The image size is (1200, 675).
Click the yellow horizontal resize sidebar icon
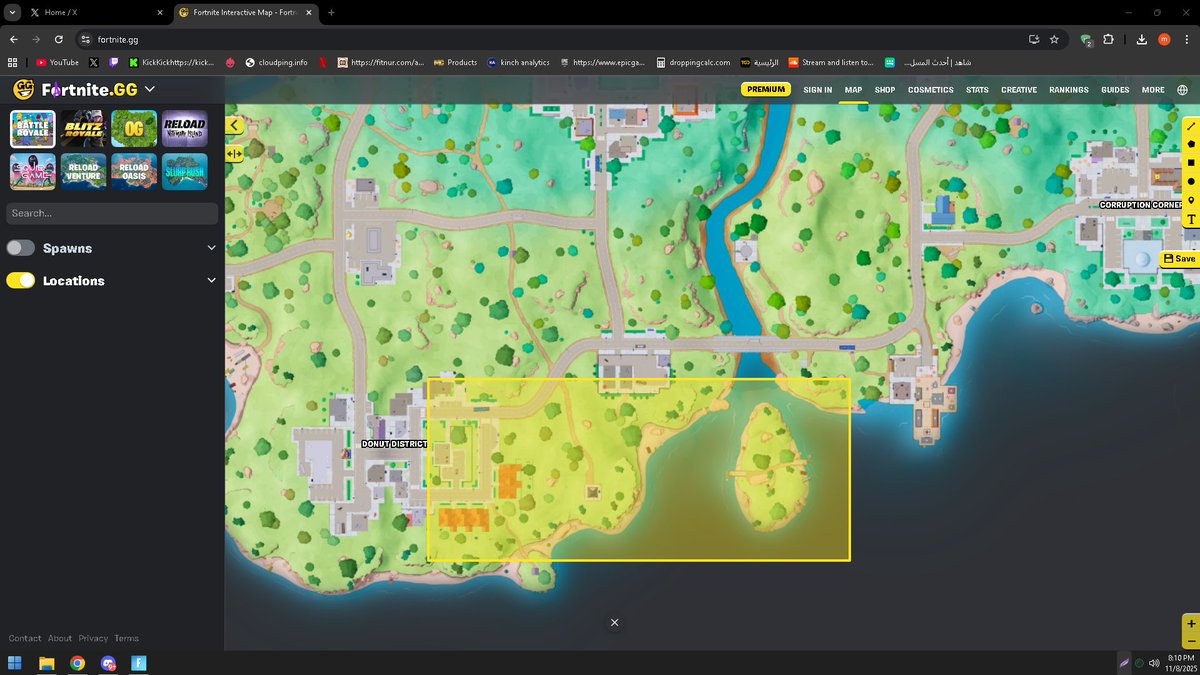tap(234, 154)
